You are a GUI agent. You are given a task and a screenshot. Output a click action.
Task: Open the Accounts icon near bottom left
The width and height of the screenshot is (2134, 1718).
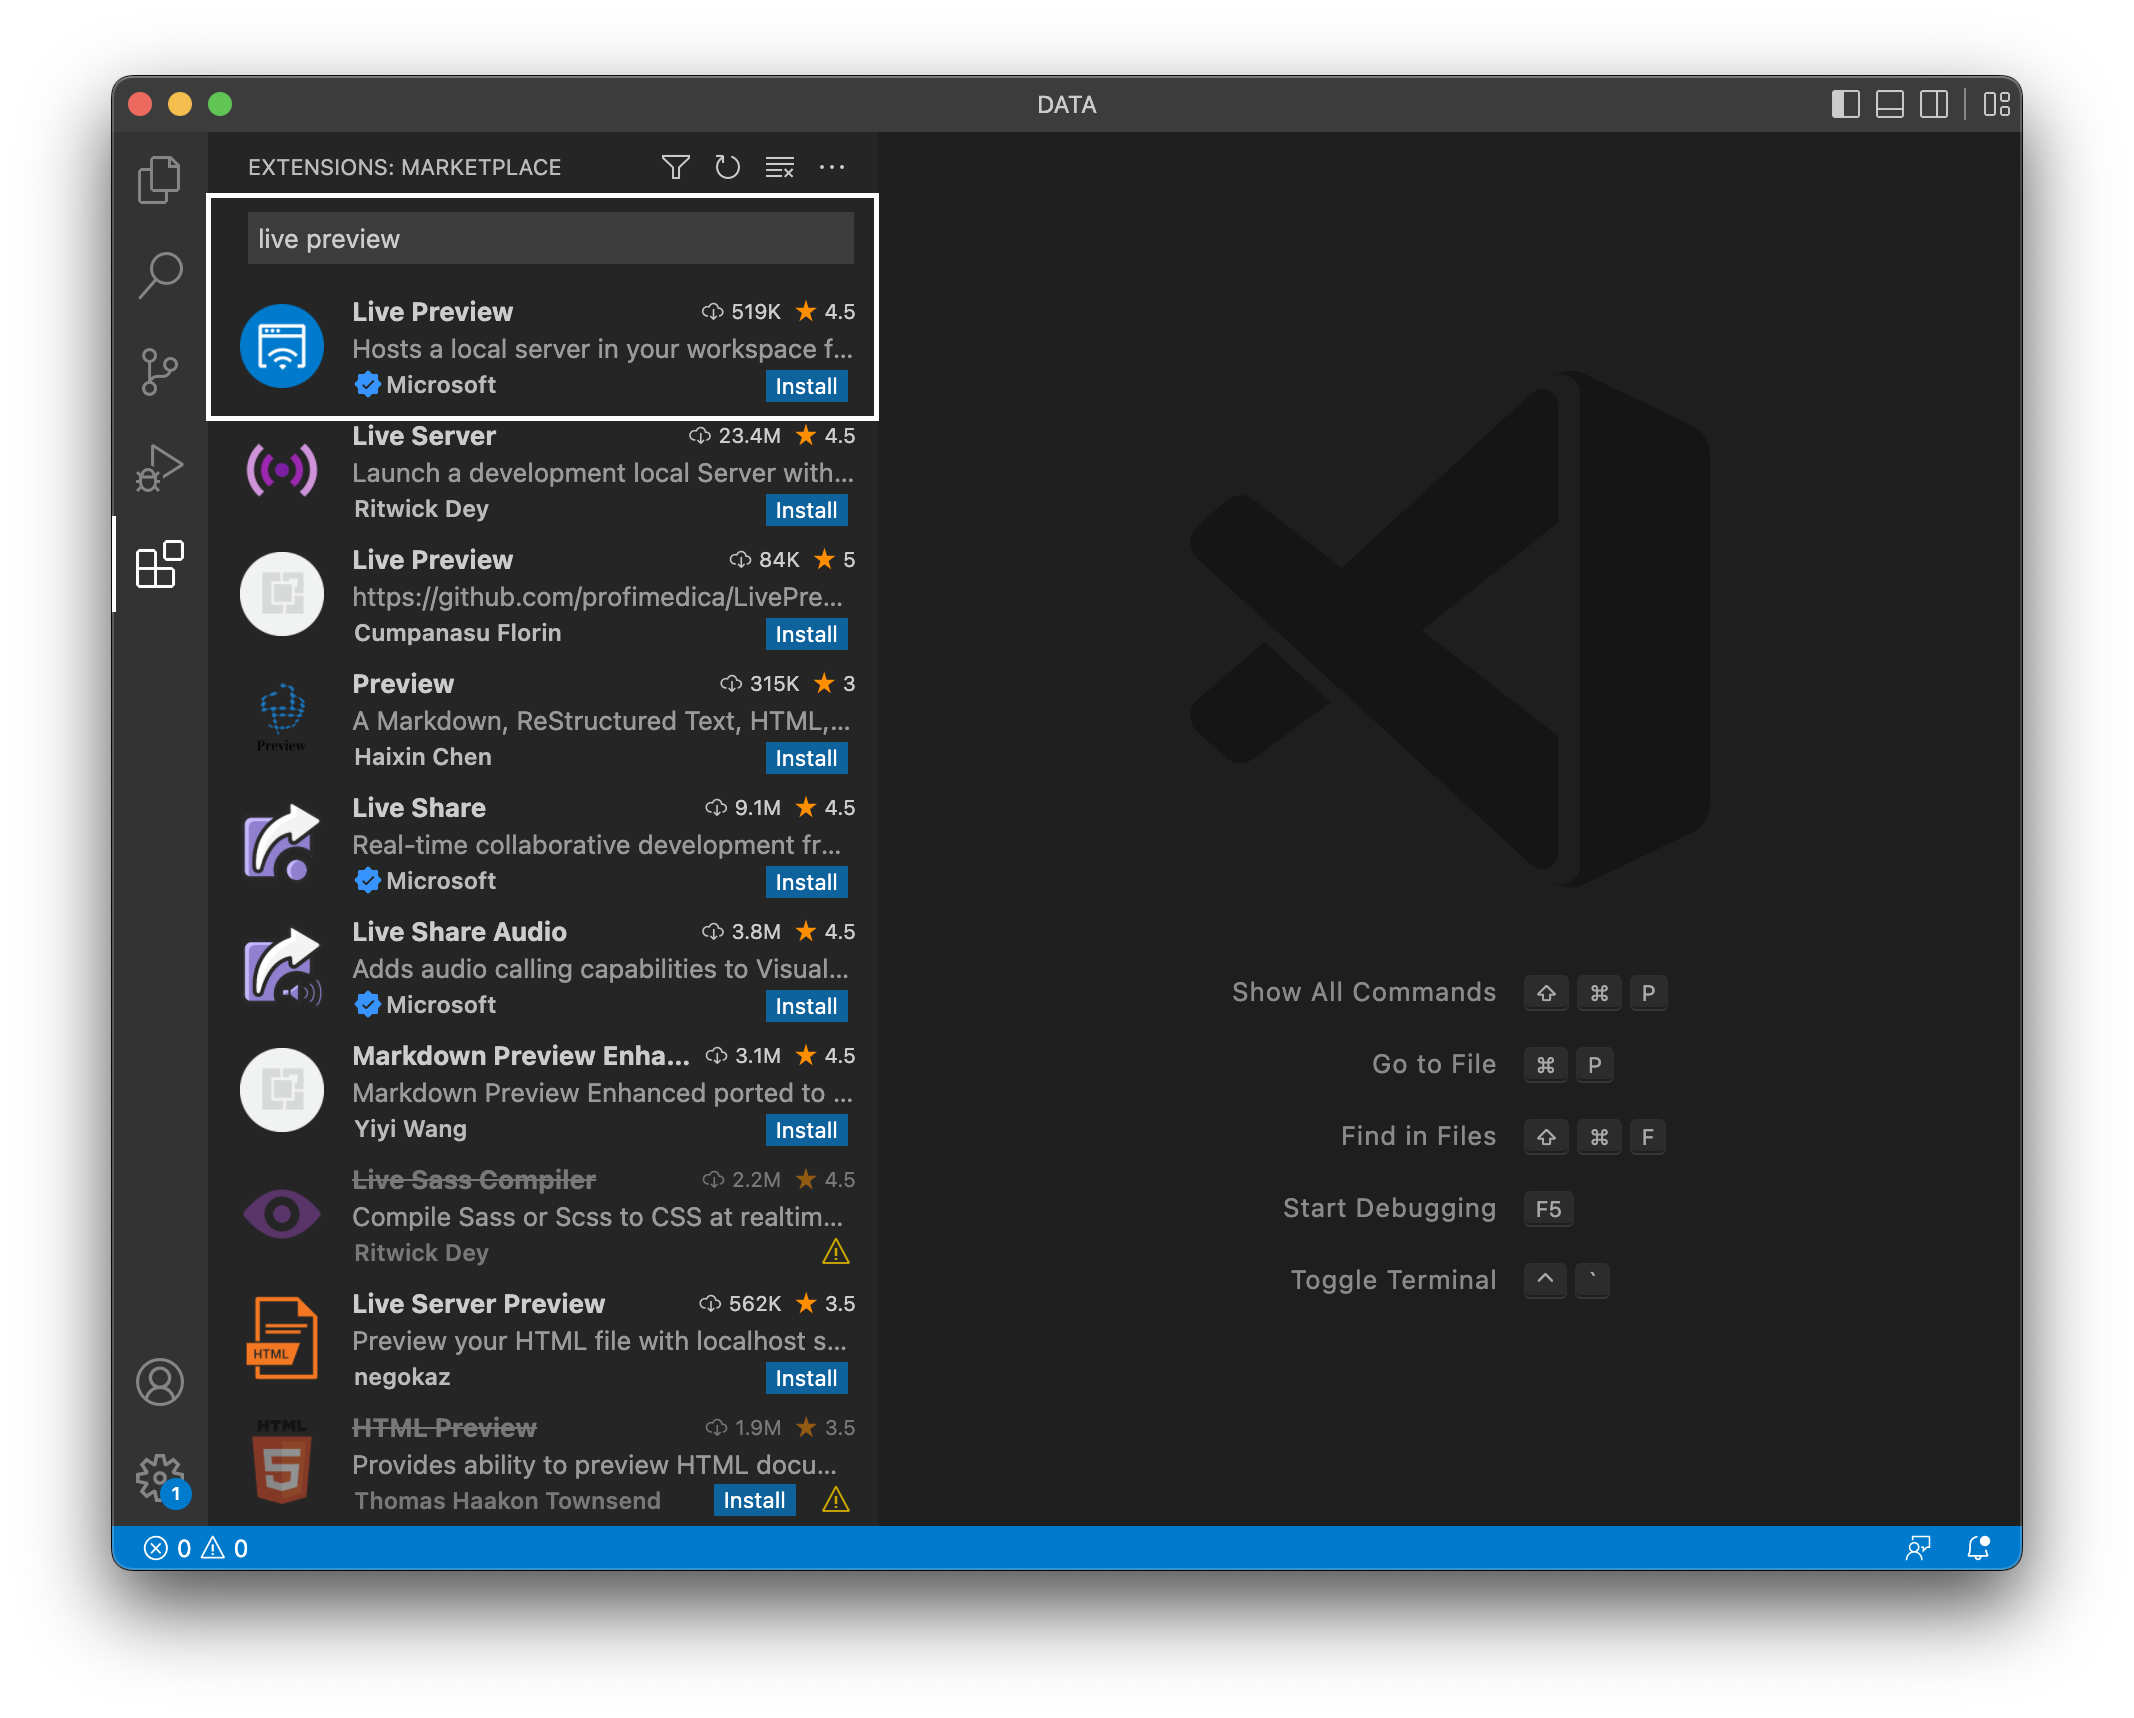point(160,1382)
